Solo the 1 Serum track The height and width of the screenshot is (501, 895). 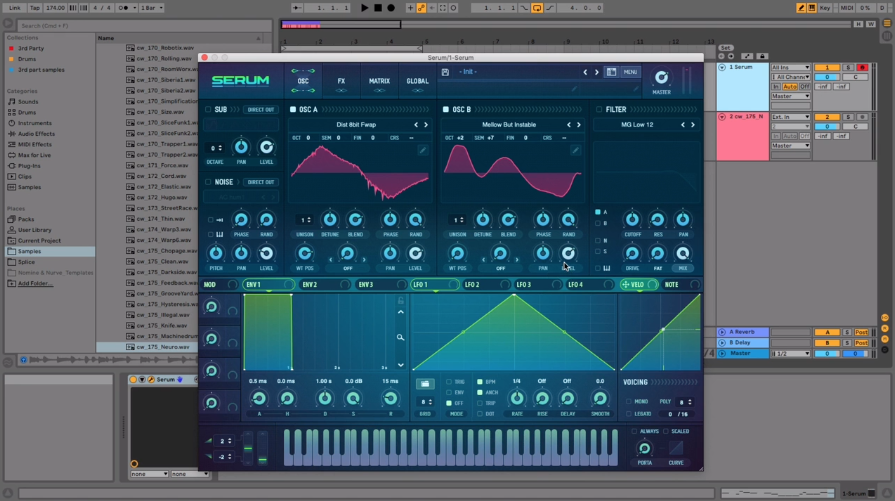coord(848,67)
